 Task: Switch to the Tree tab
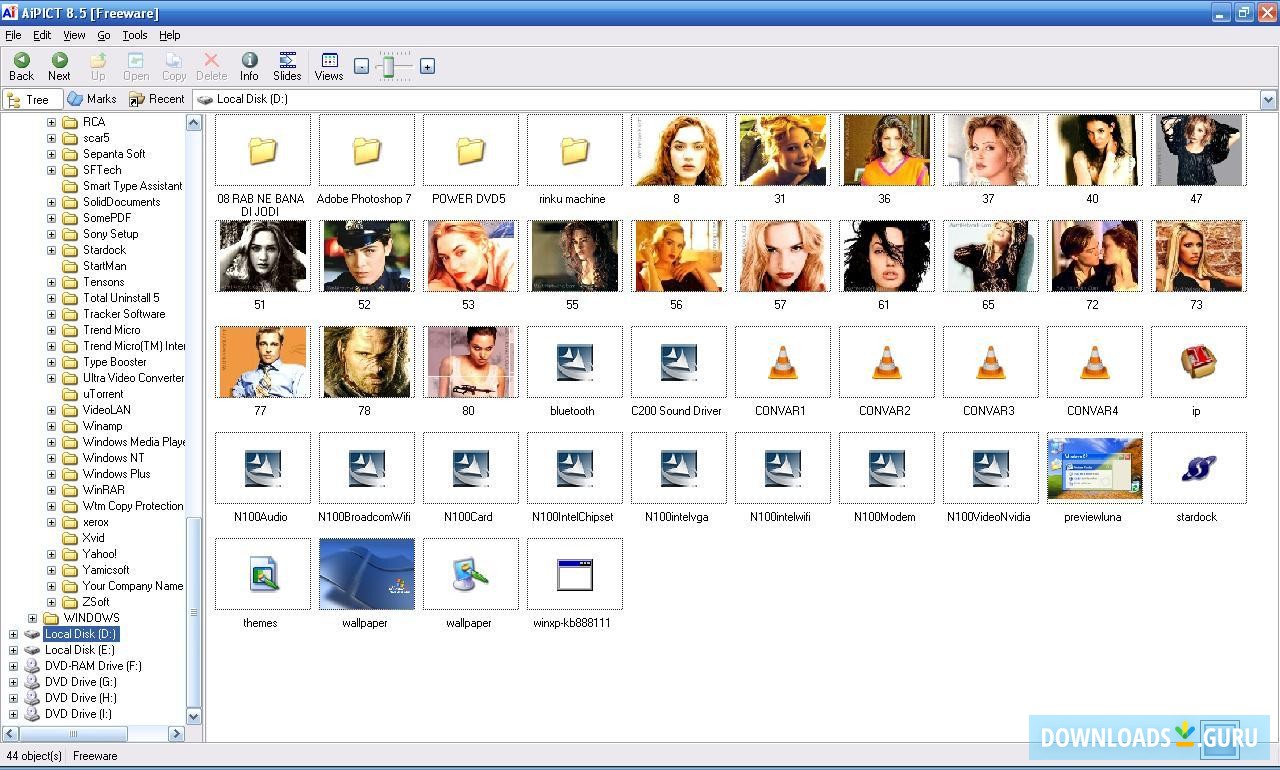pos(33,99)
